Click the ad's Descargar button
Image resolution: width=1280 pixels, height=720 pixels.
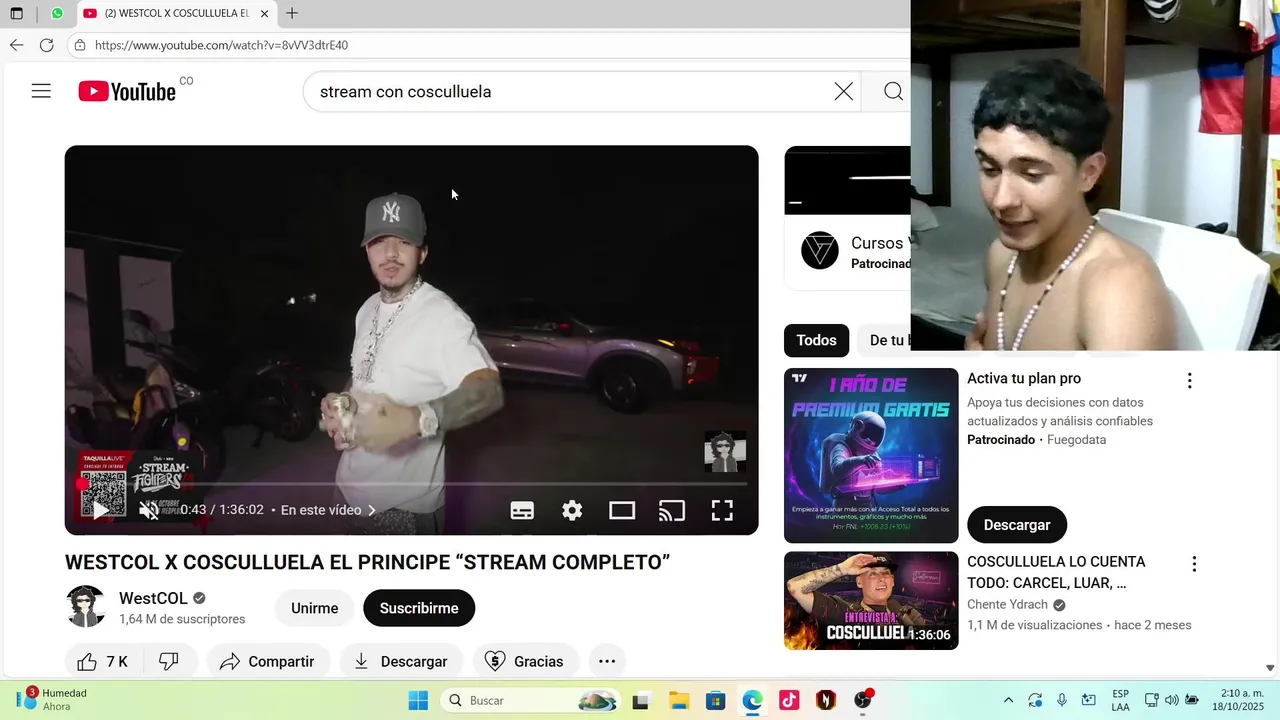tap(1017, 525)
